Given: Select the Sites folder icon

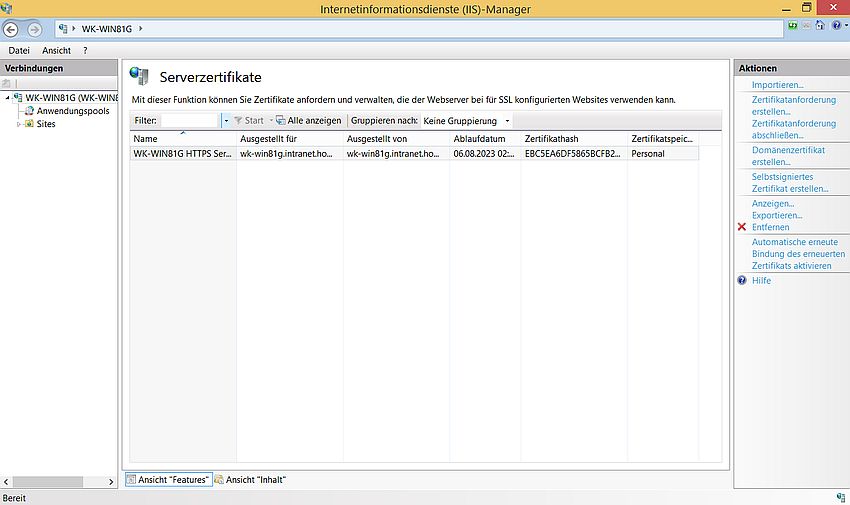Looking at the screenshot, I should 29,124.
